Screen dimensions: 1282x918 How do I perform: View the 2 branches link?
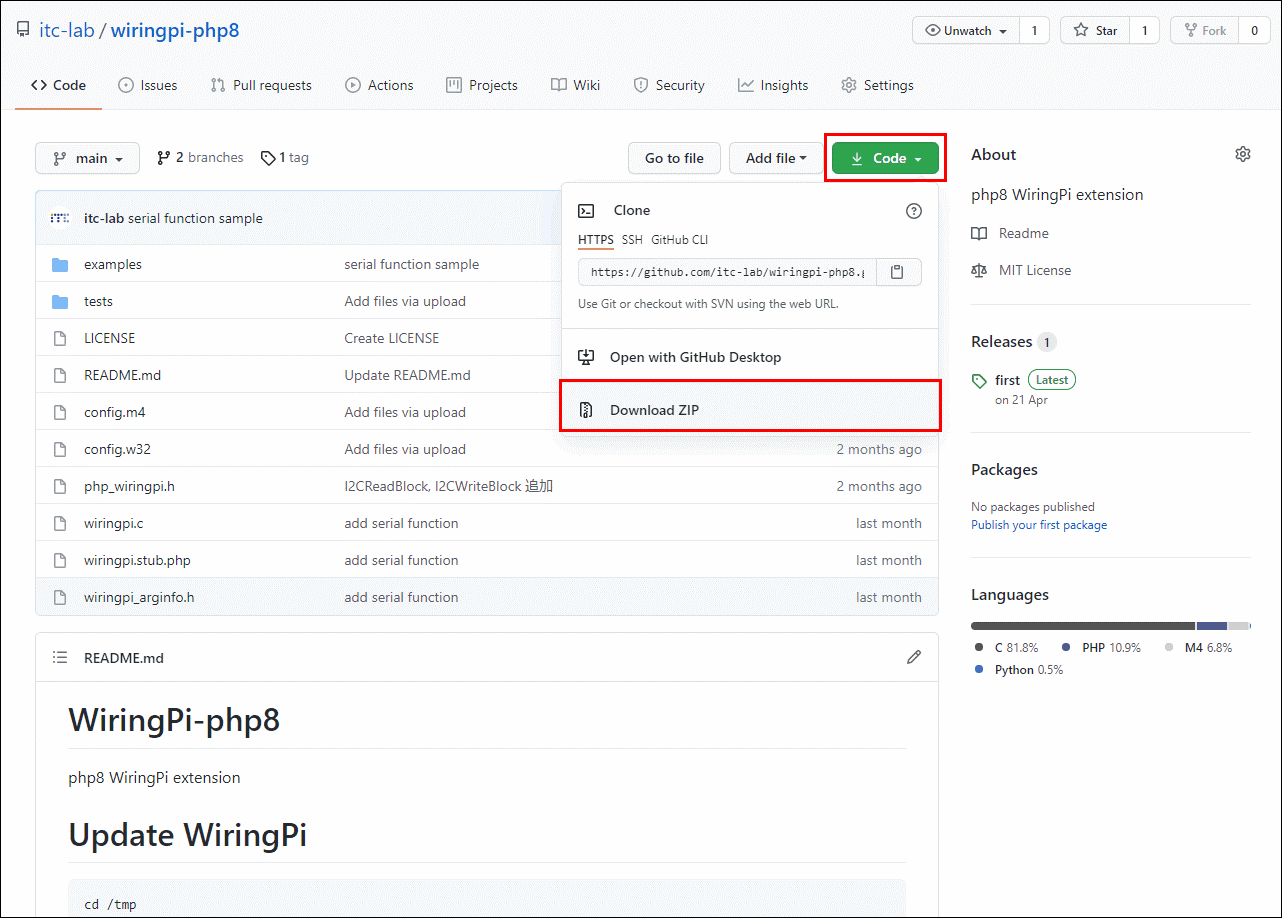click(200, 158)
